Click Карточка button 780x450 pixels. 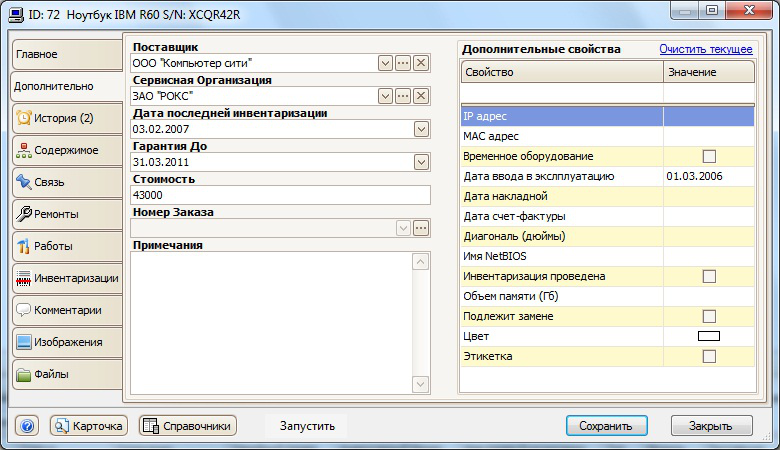89,426
